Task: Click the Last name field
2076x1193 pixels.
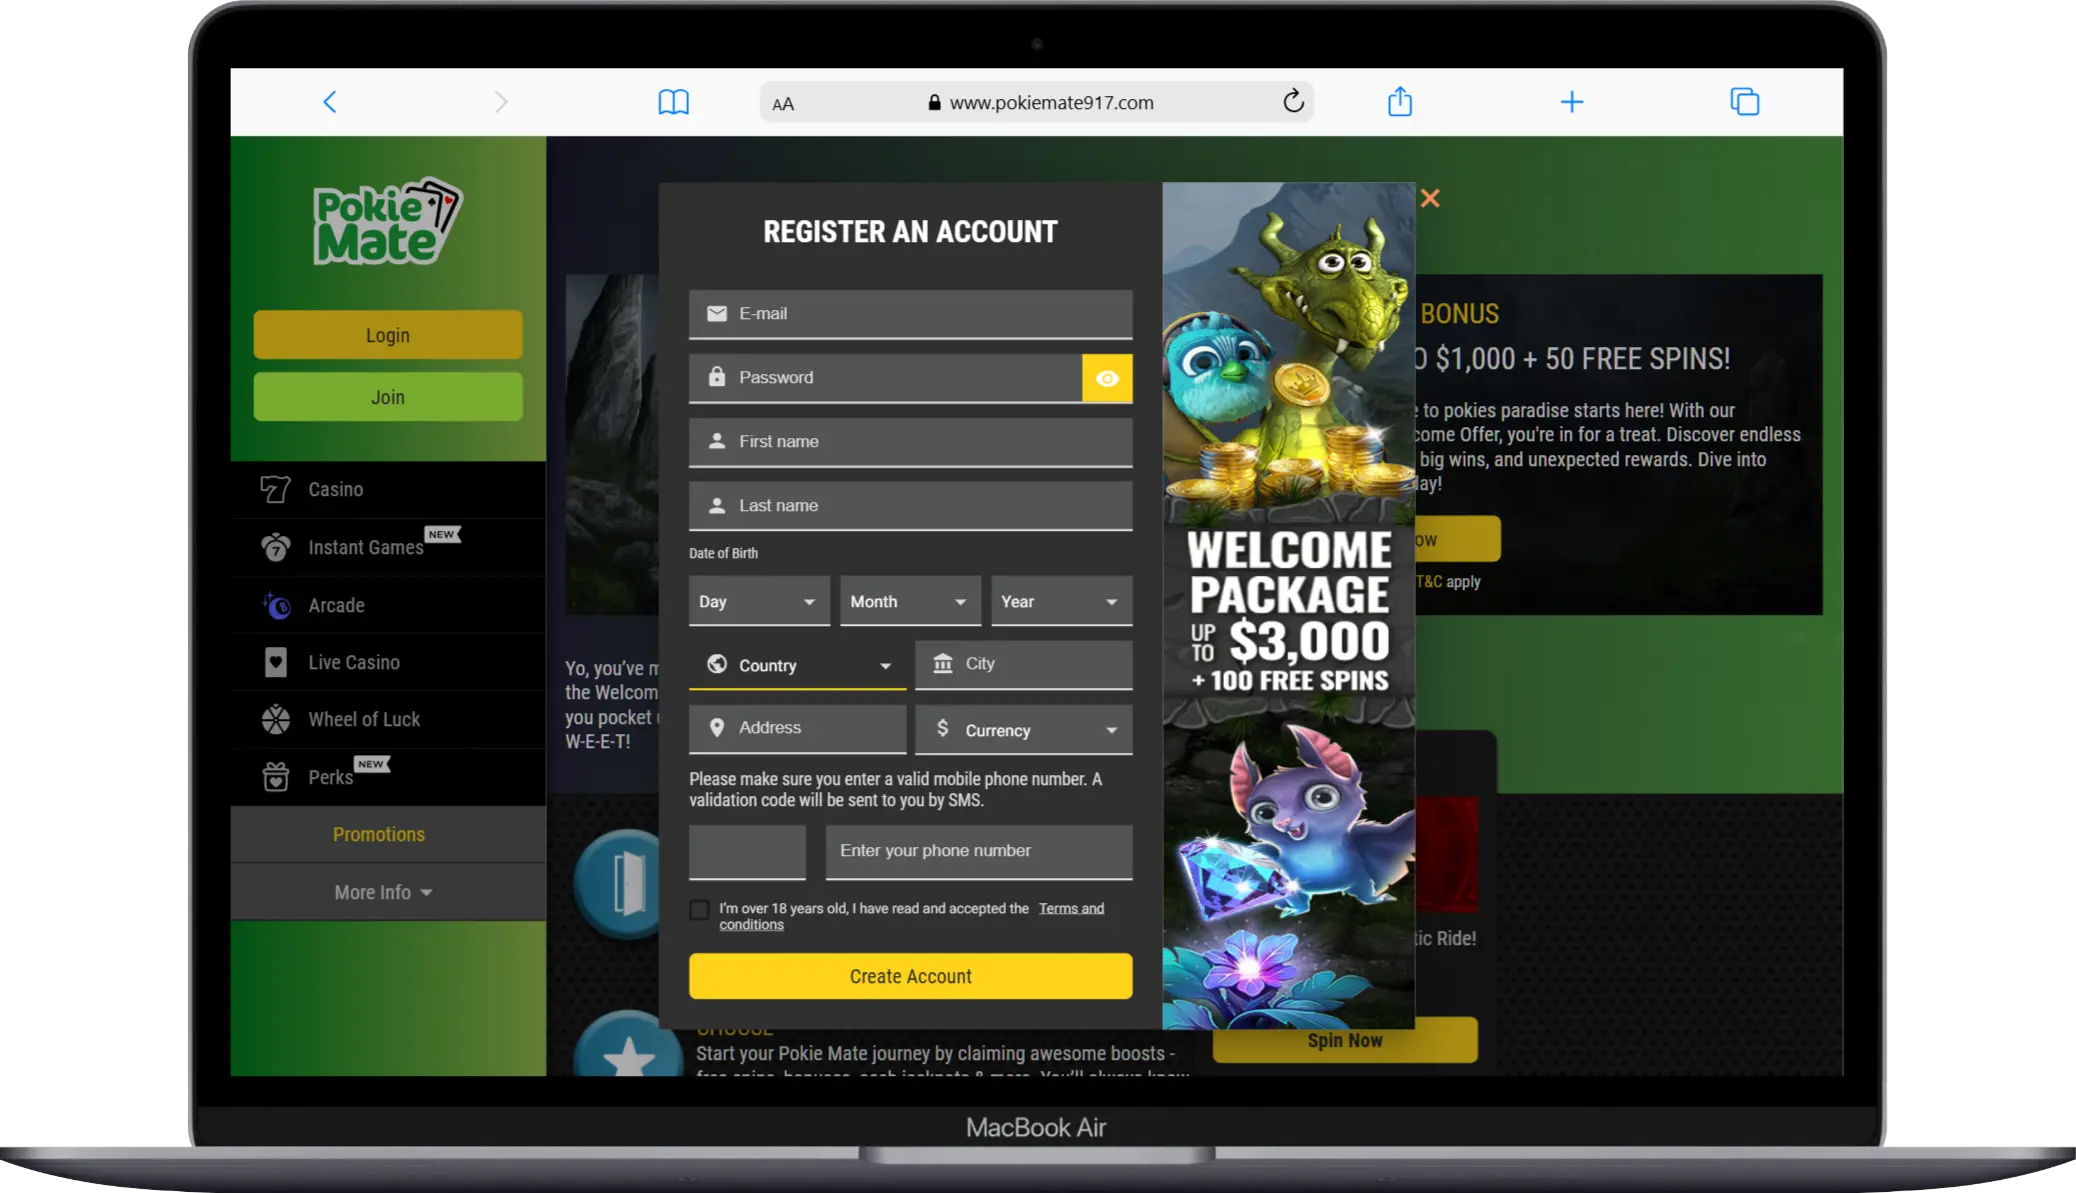Action: click(910, 506)
